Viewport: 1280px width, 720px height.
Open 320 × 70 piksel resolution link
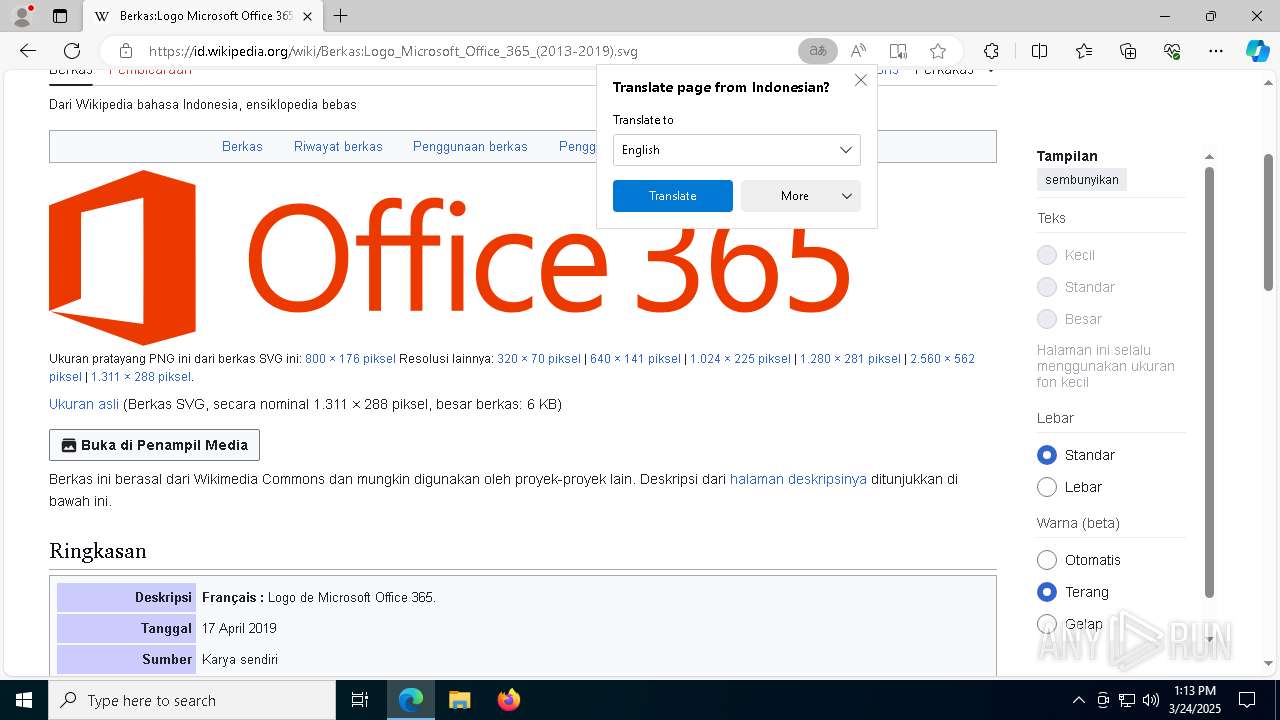pyautogui.click(x=538, y=358)
